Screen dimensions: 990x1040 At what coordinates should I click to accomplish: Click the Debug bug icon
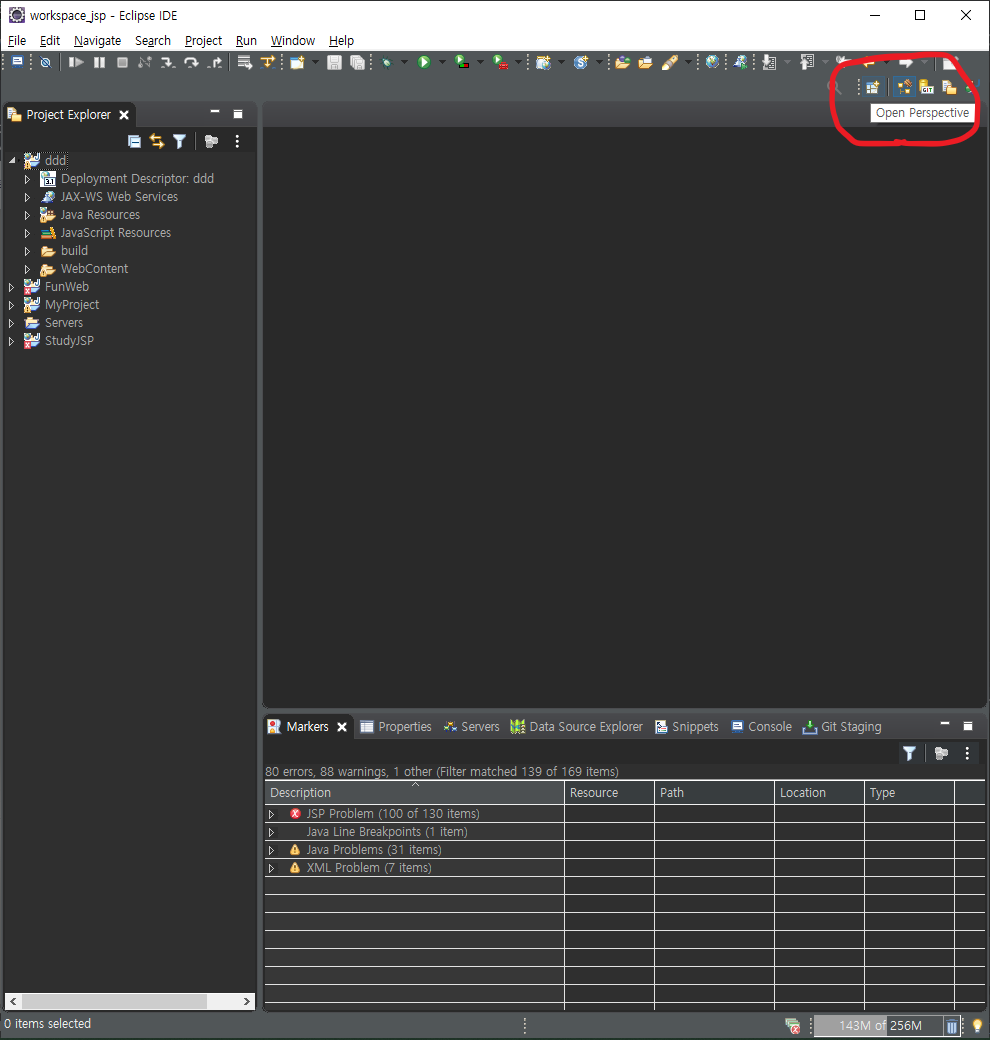click(x=387, y=62)
